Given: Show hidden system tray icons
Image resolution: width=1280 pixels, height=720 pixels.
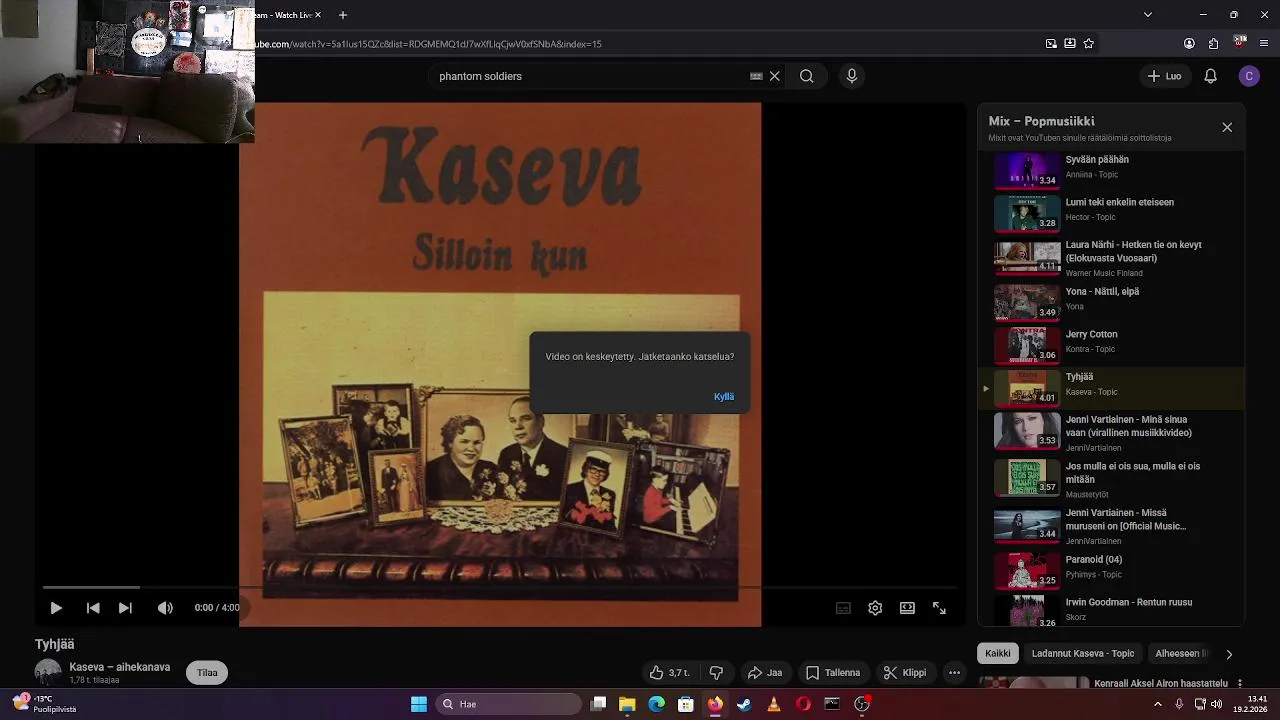Looking at the screenshot, I should (x=1158, y=704).
